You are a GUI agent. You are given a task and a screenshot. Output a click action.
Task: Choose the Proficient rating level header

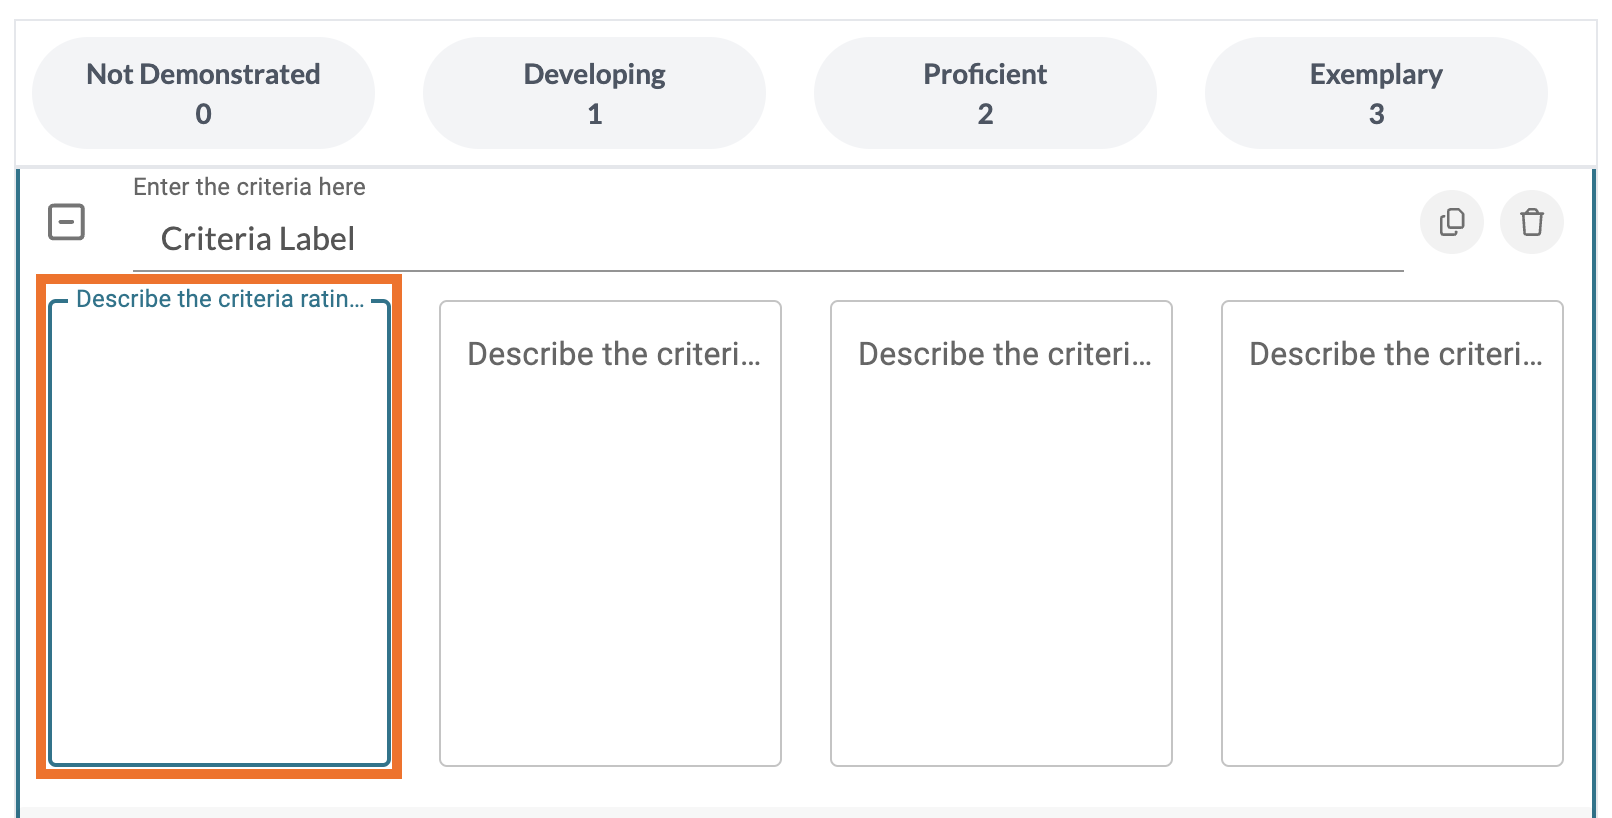click(x=985, y=92)
